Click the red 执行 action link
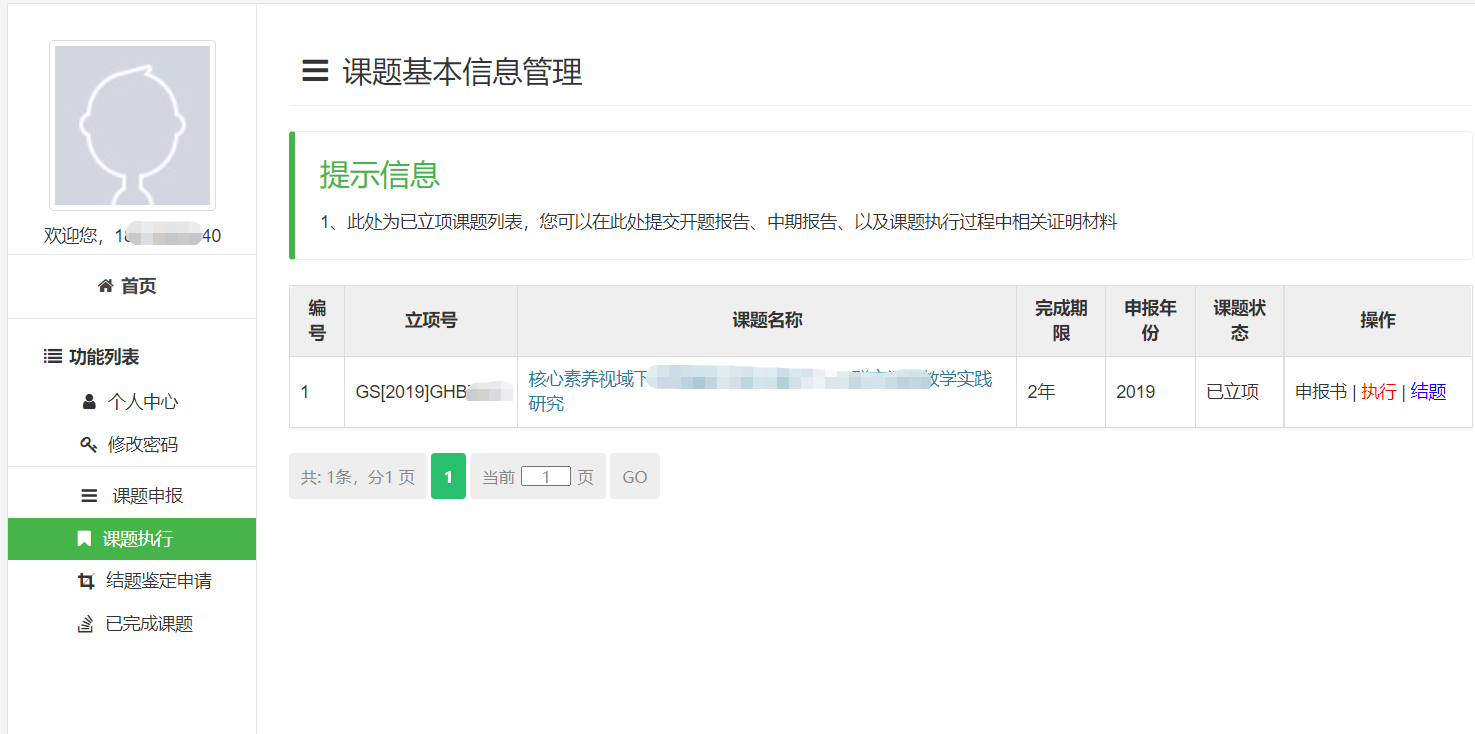Viewport: 1475px width, 734px height. (1378, 392)
